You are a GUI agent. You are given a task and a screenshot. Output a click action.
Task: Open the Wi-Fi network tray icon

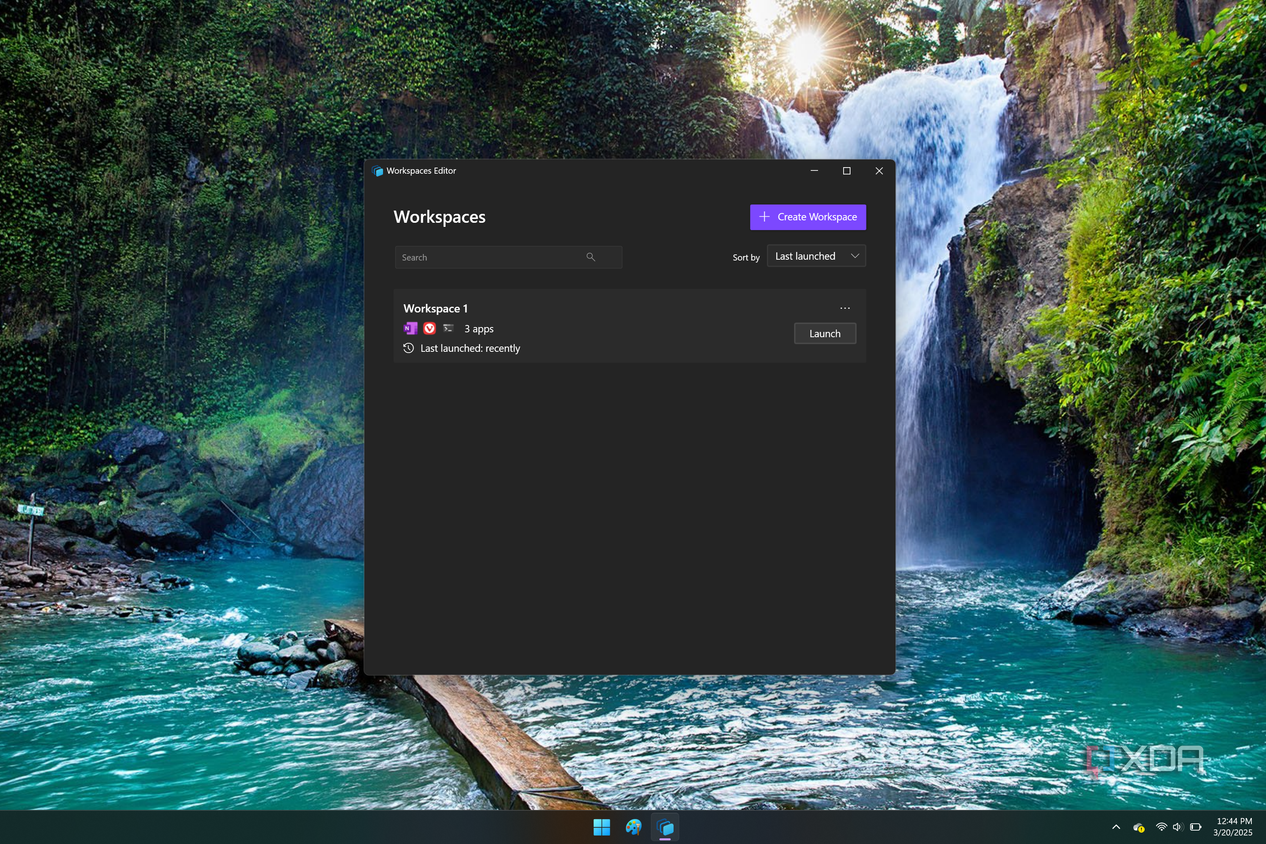(x=1161, y=827)
